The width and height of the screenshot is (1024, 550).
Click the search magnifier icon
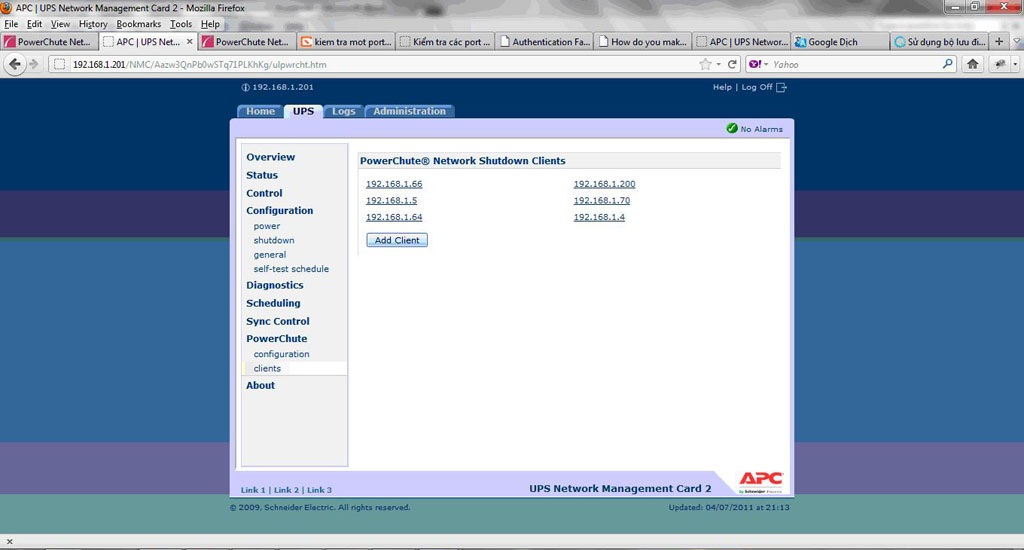pos(948,64)
